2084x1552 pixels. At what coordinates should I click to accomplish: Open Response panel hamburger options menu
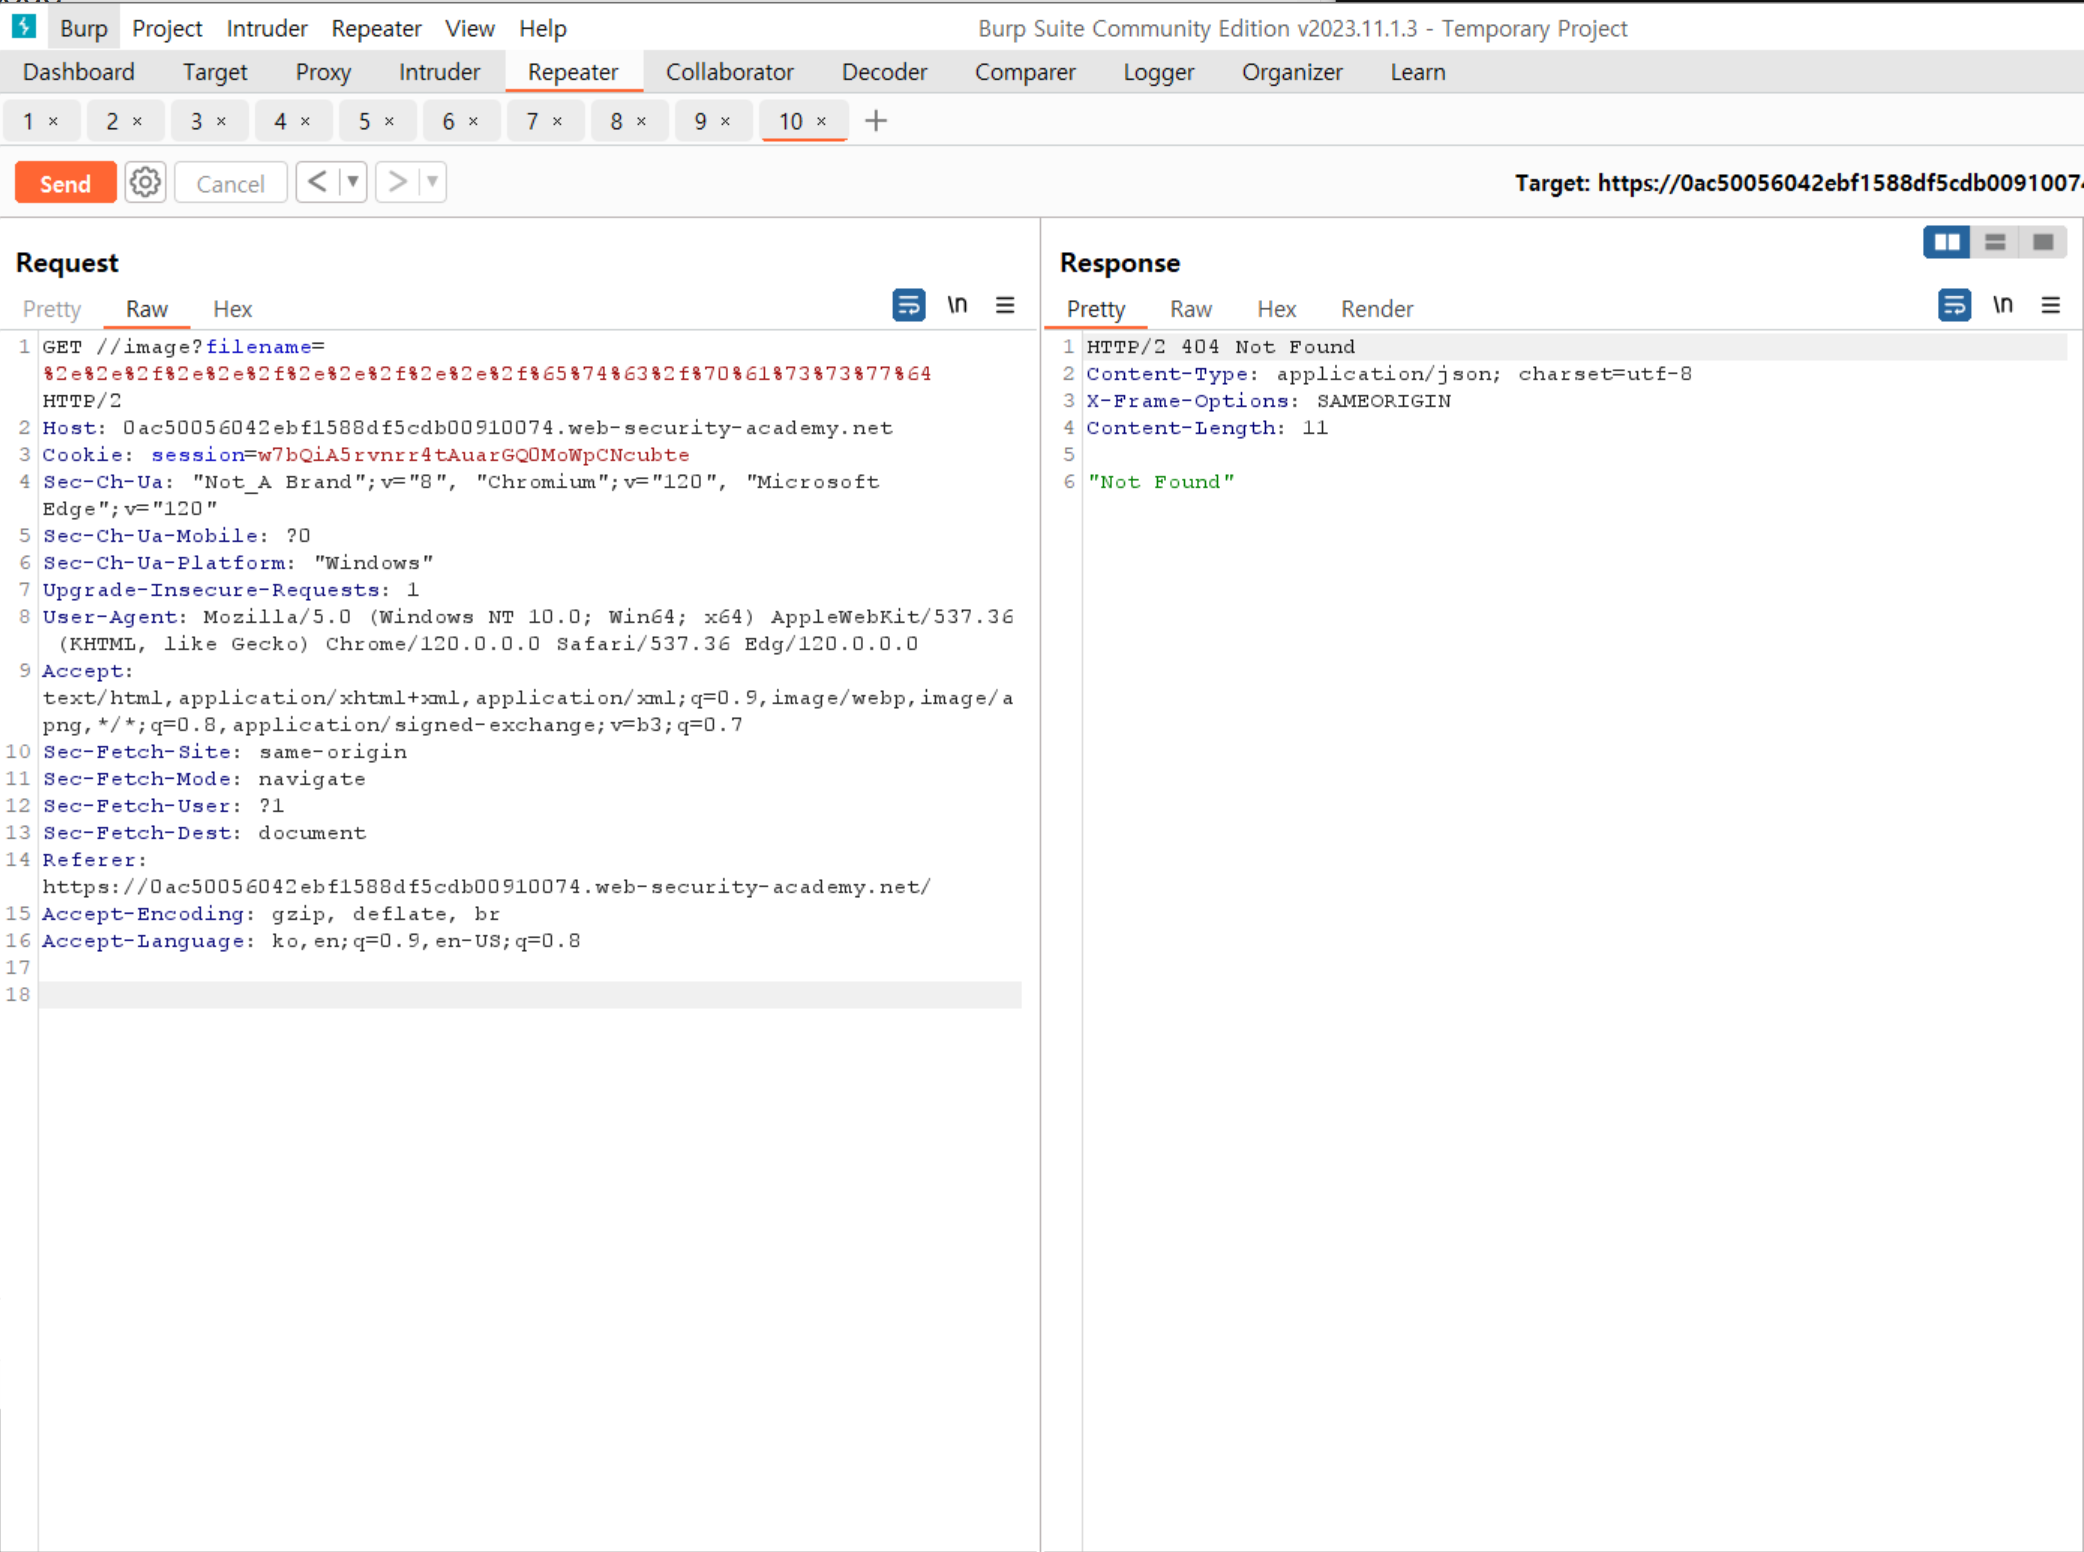(x=2050, y=306)
